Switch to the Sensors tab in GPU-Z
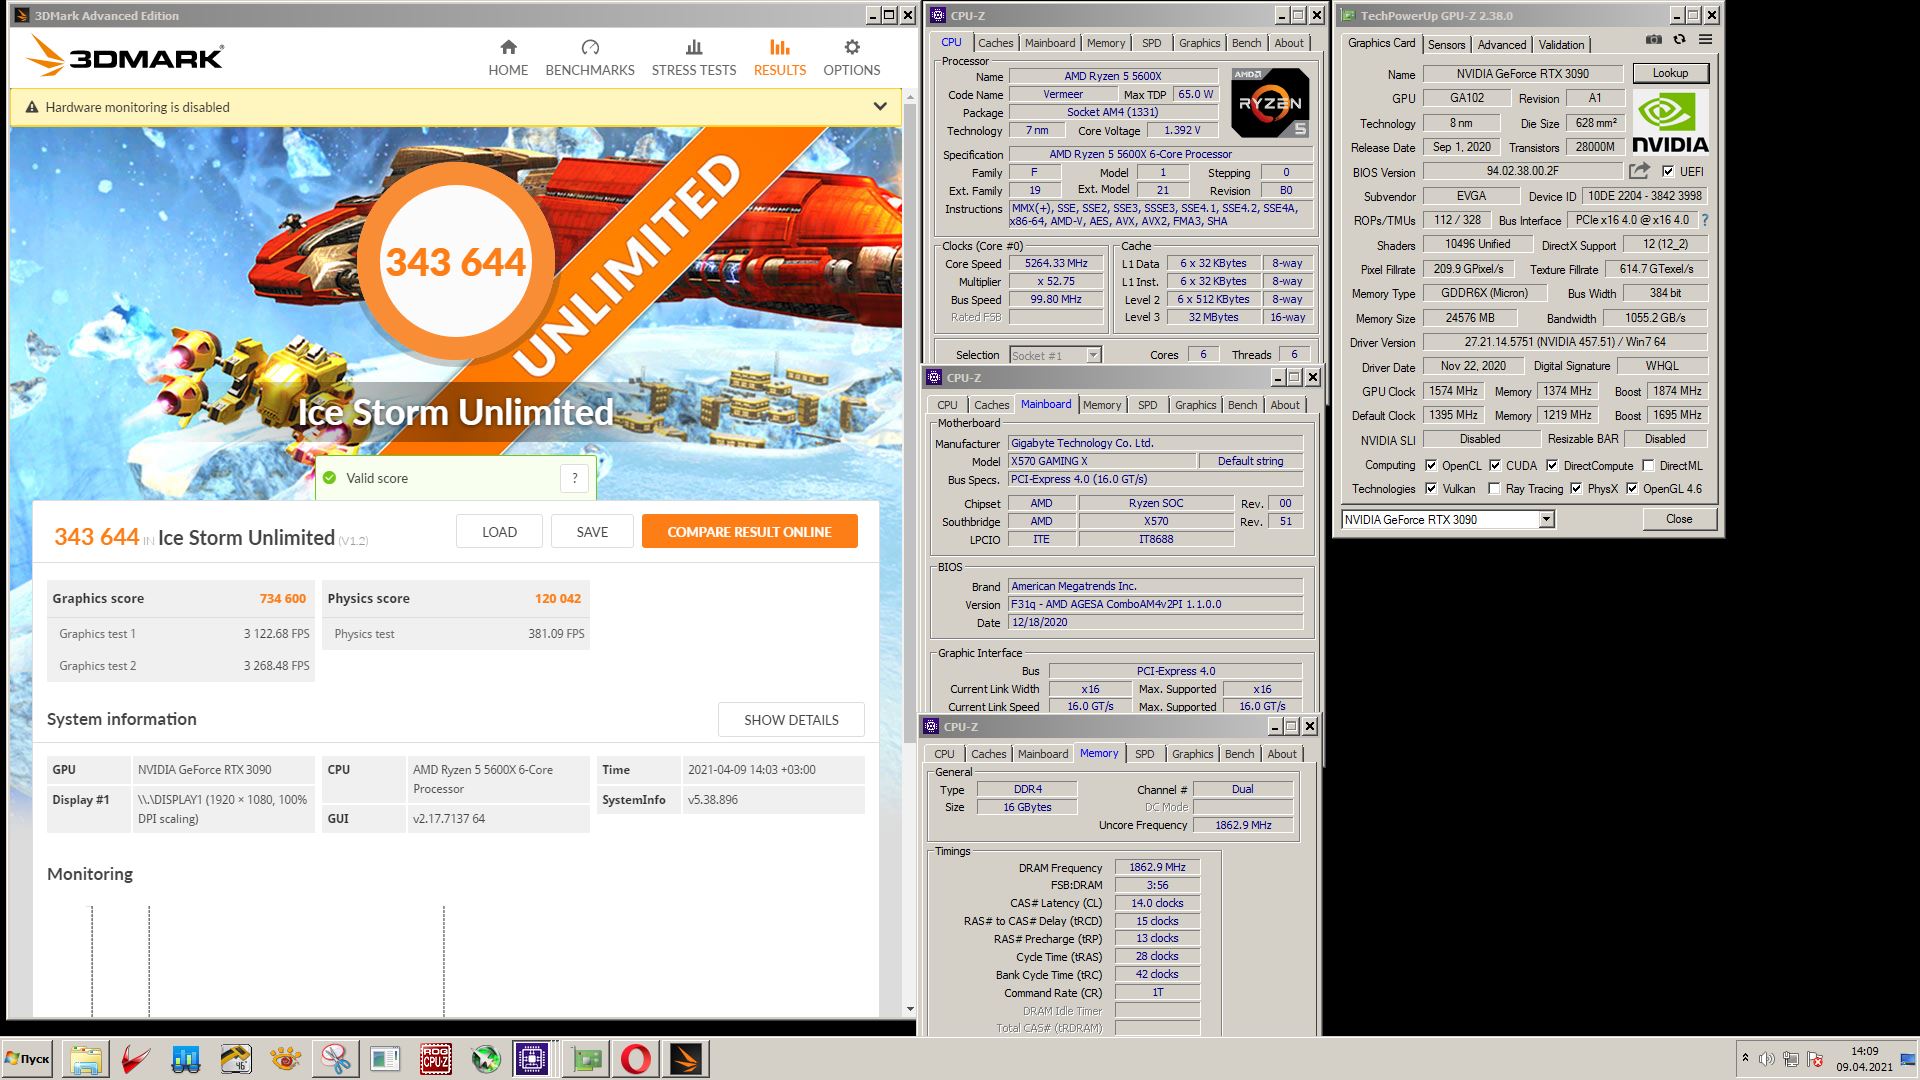This screenshot has height=1080, width=1920. point(1446,45)
